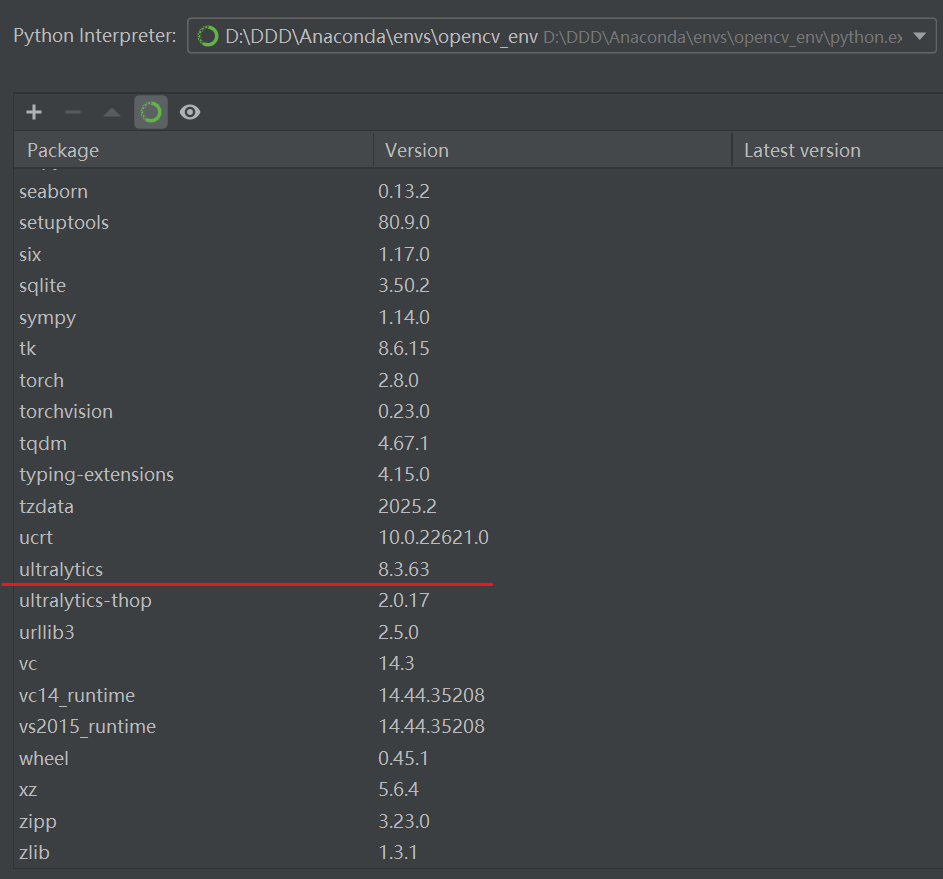
Task: Select the typing-extensions package row
Action: click(478, 474)
